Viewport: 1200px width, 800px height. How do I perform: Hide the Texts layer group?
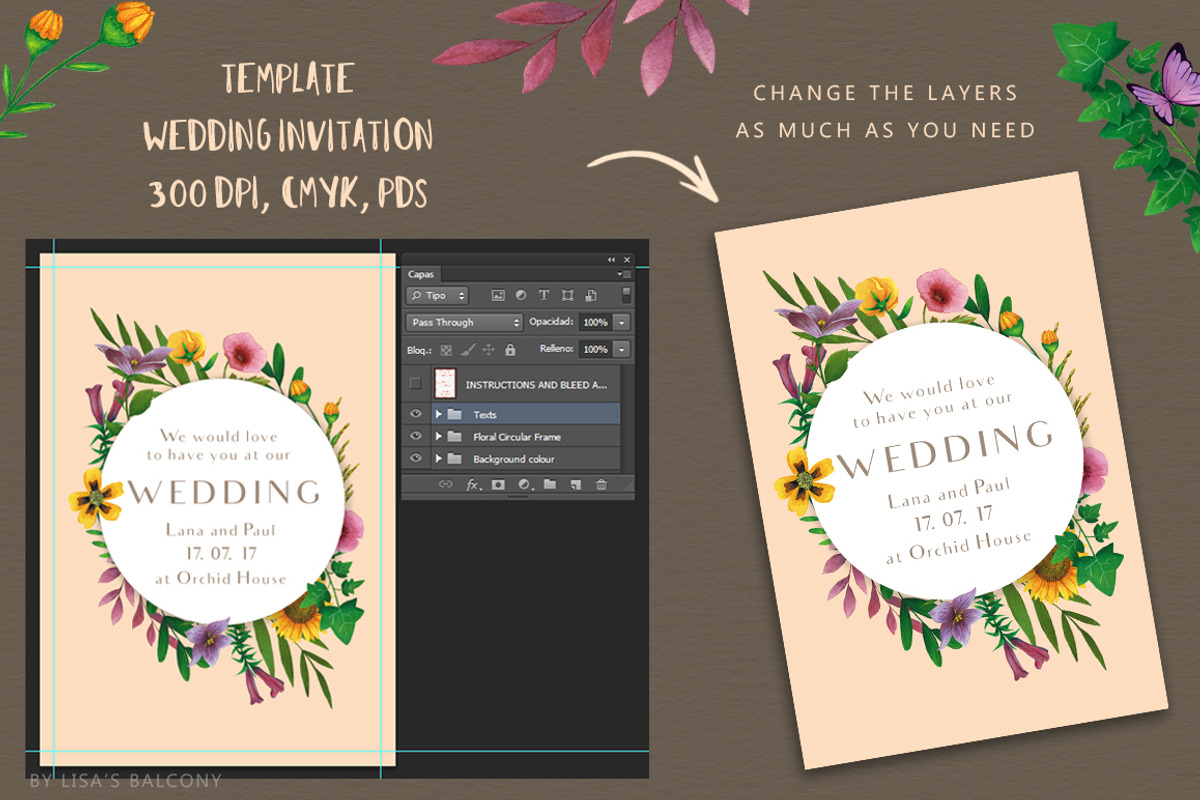pyautogui.click(x=416, y=414)
